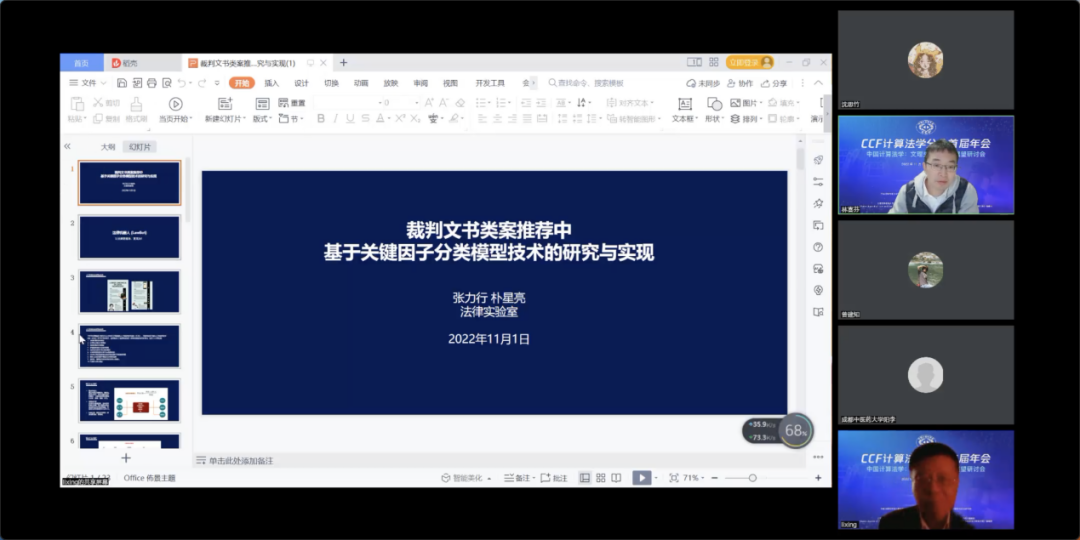This screenshot has width=1080, height=540.
Task: Click the print icon in quick toolbar
Action: click(x=152, y=83)
